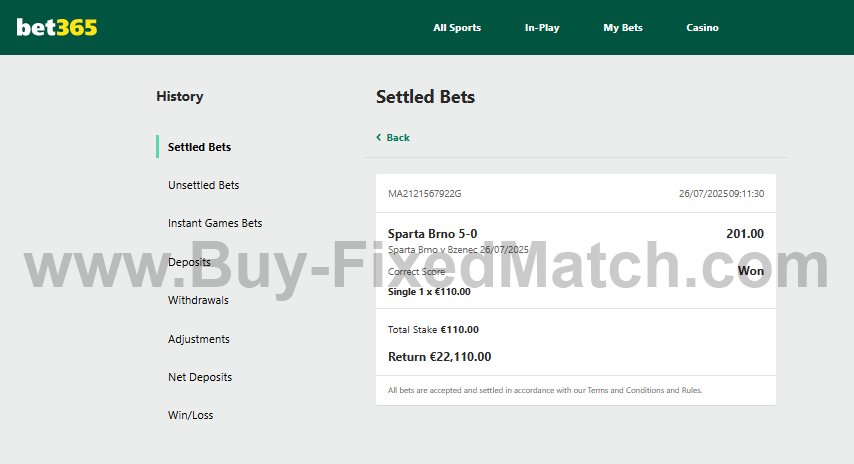This screenshot has width=854, height=464.
Task: Click the Sparta Brno 5-0 selection title
Action: tap(432, 234)
